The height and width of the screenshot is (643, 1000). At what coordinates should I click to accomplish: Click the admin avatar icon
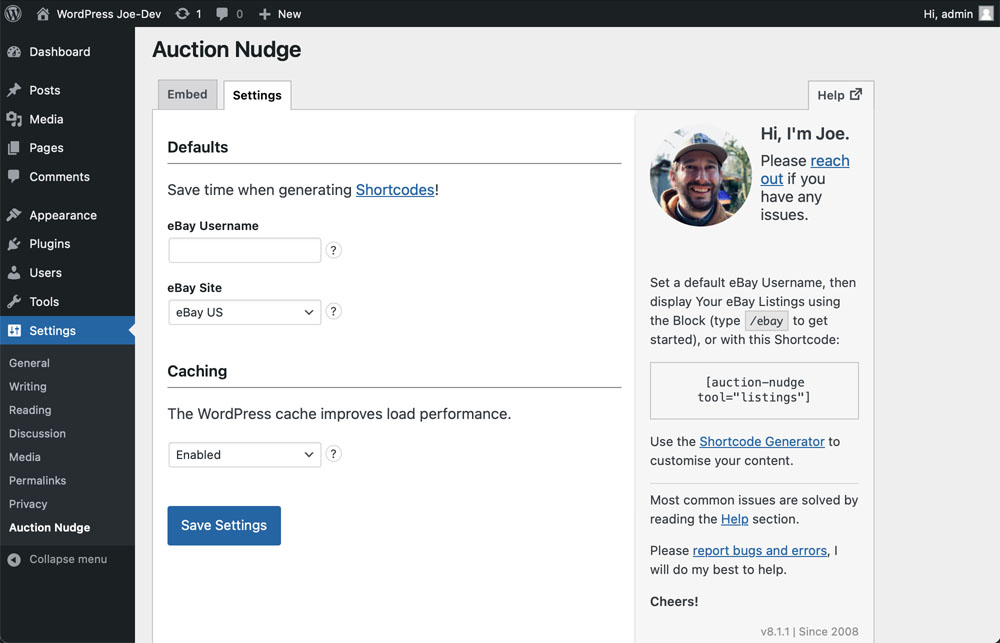click(x=986, y=13)
